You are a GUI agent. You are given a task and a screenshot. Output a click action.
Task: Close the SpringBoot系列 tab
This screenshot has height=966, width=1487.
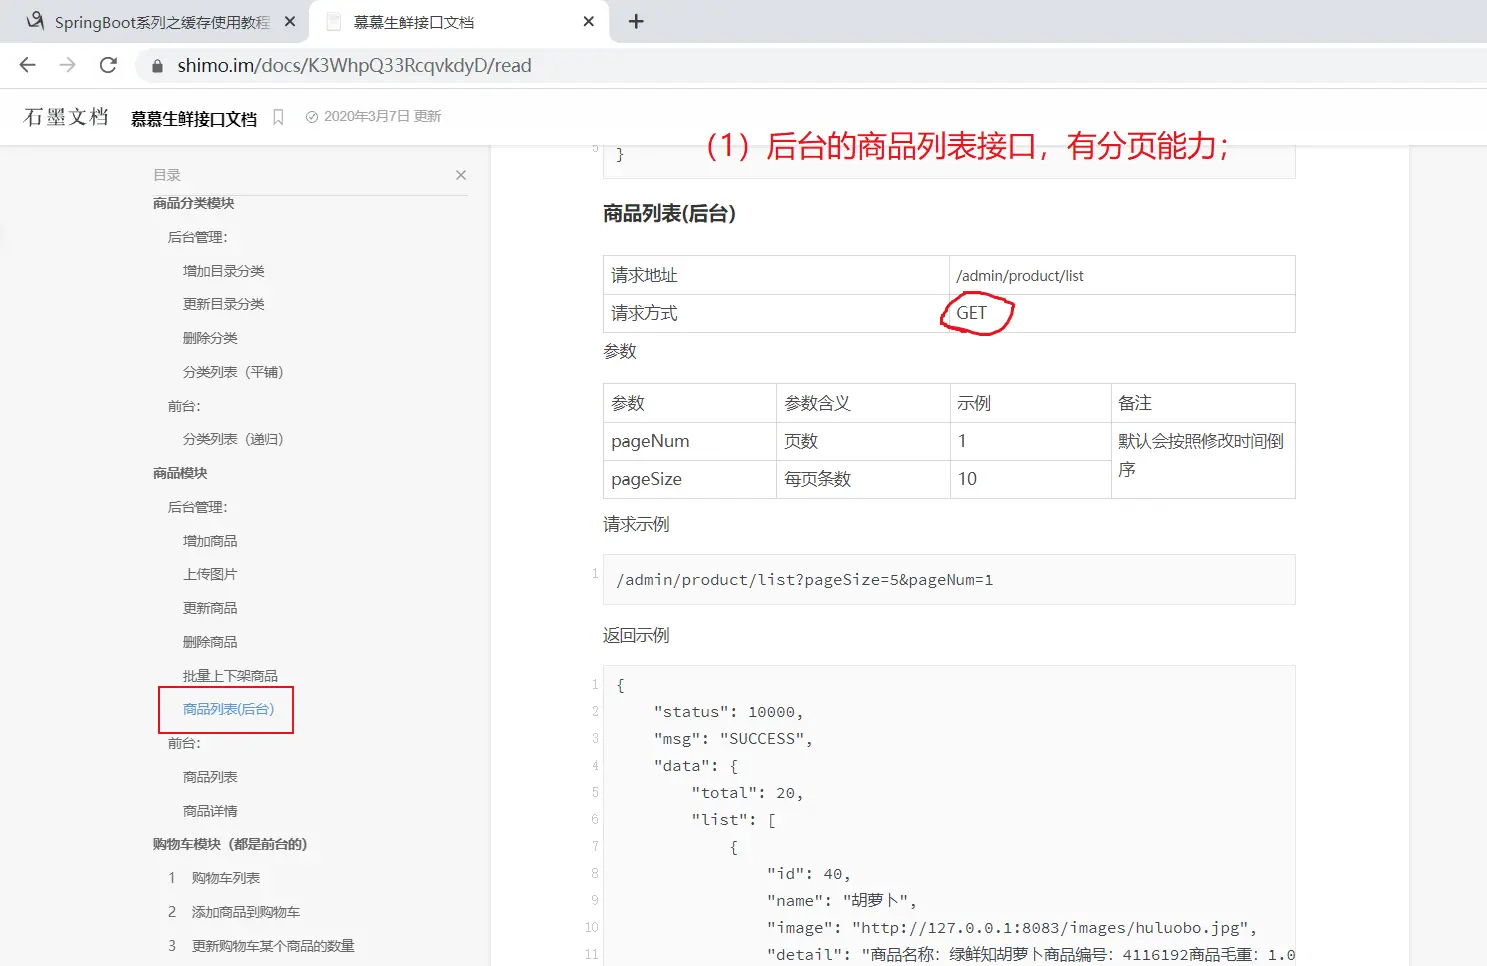[x=290, y=21]
